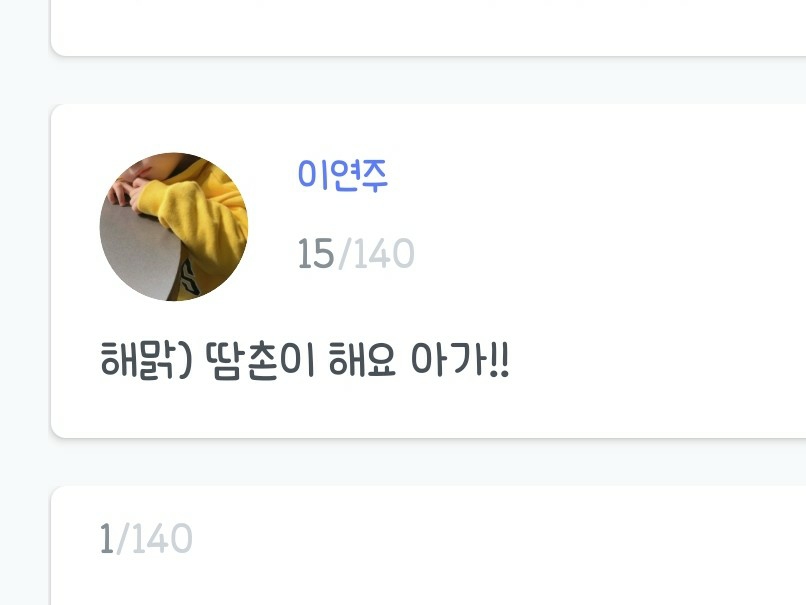Click empty area below the comment text
The height and width of the screenshot is (605, 806).
pos(428,409)
